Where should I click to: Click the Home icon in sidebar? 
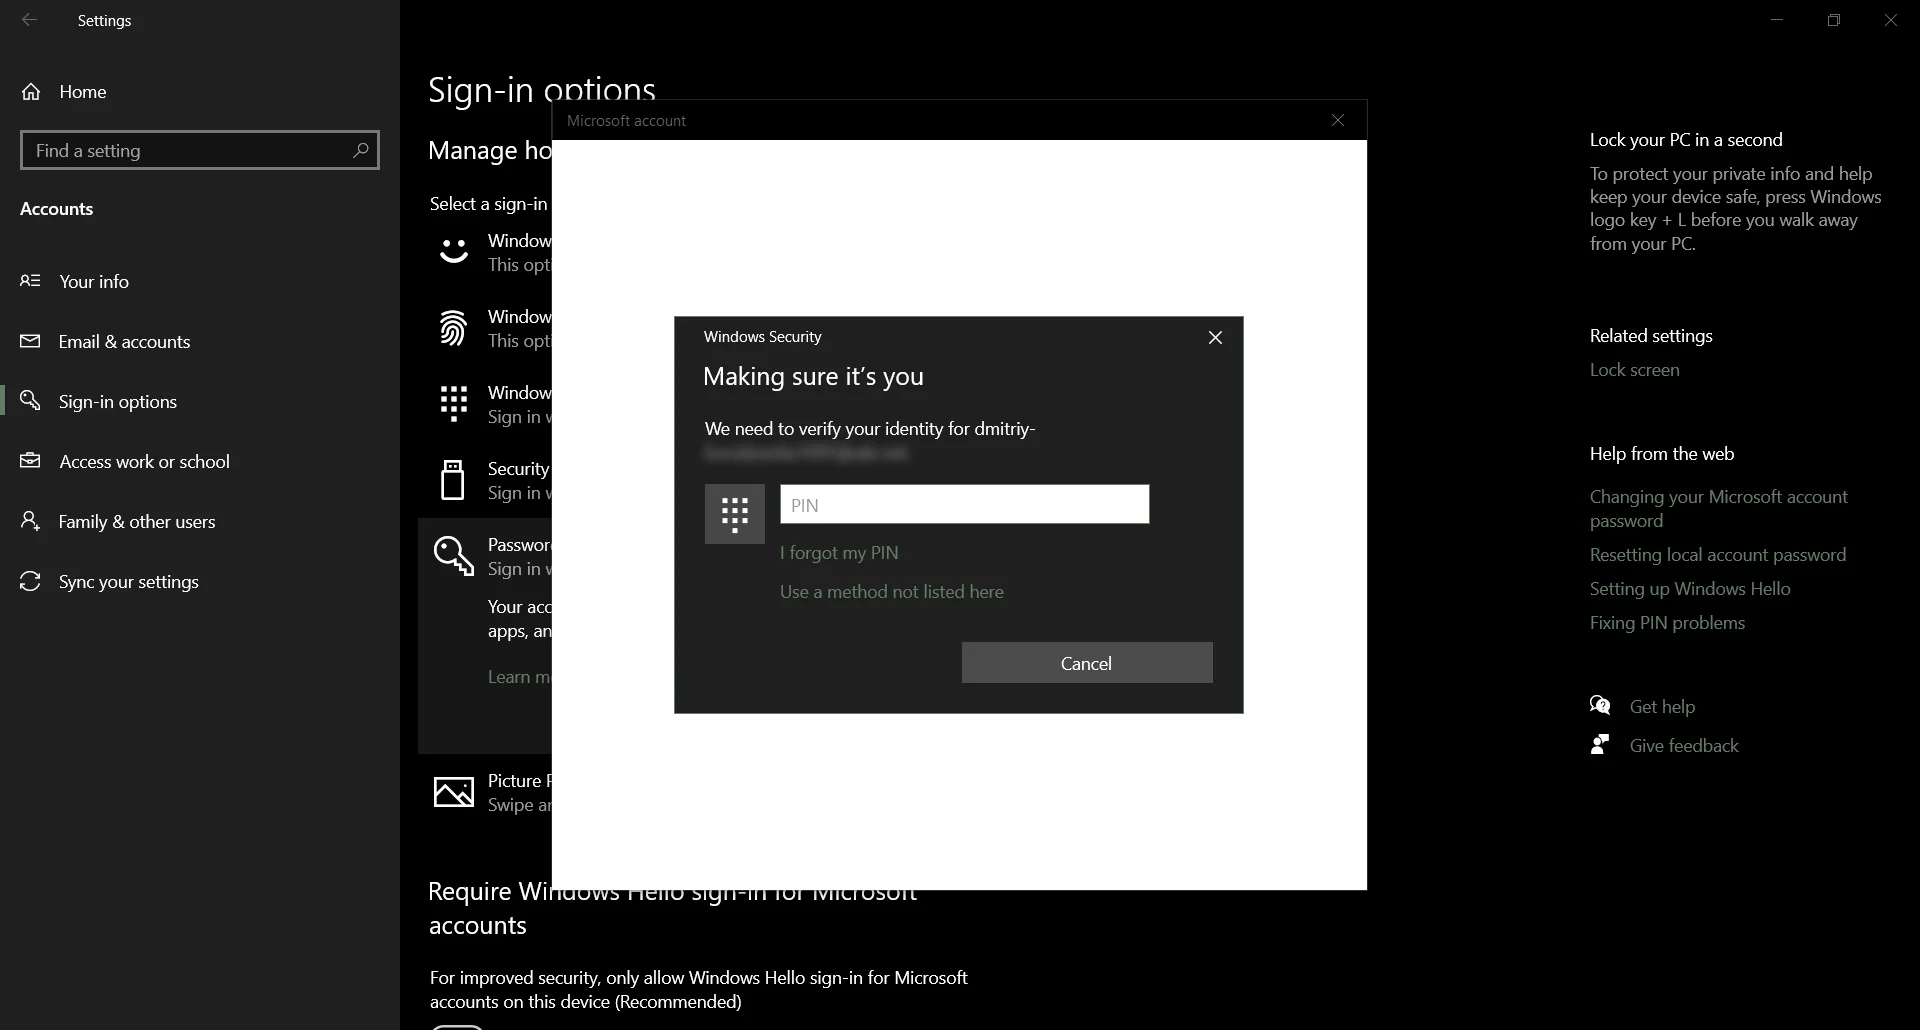point(32,92)
